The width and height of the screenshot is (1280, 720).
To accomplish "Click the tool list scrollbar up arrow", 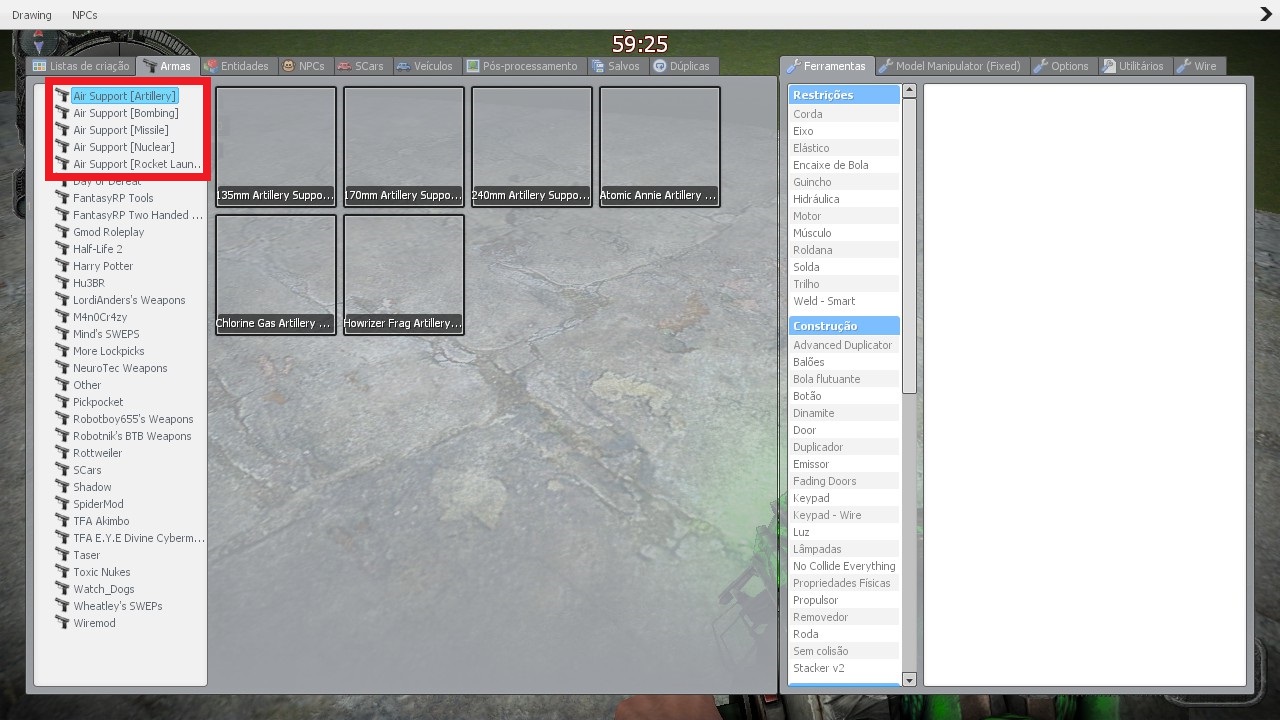I will pyautogui.click(x=909, y=90).
